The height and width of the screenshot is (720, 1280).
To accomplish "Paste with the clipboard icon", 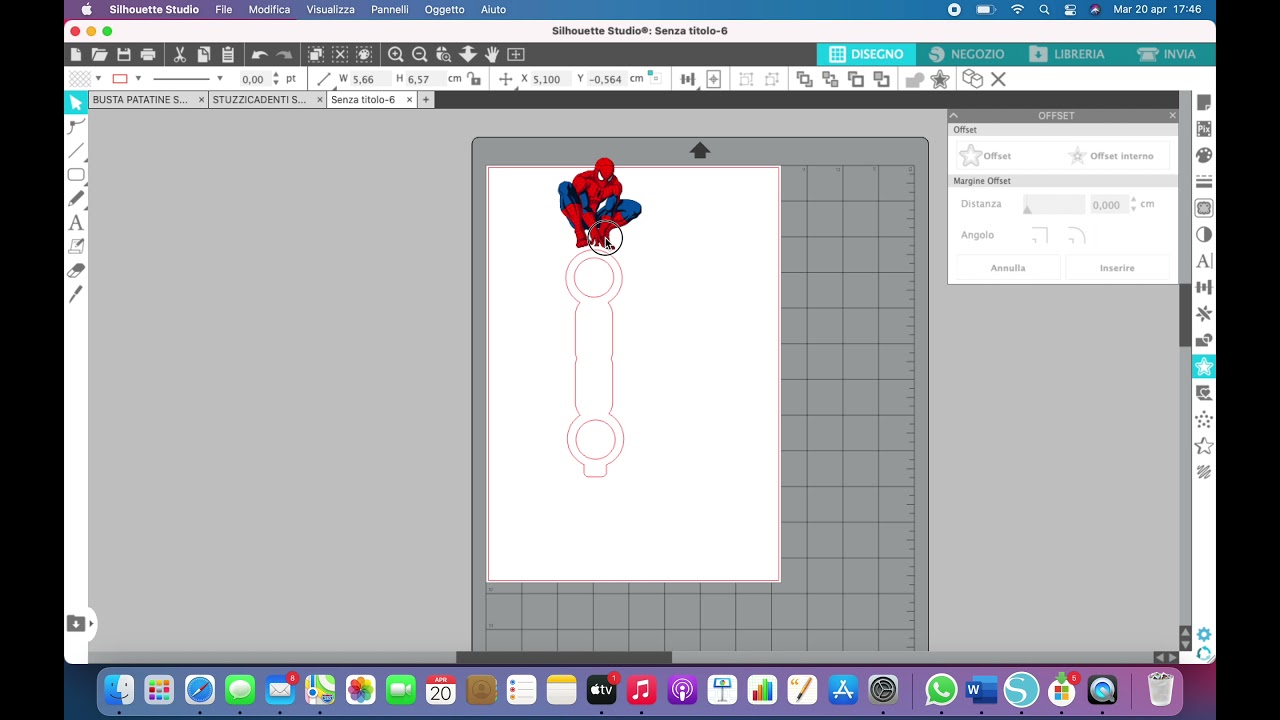I will pyautogui.click(x=228, y=54).
